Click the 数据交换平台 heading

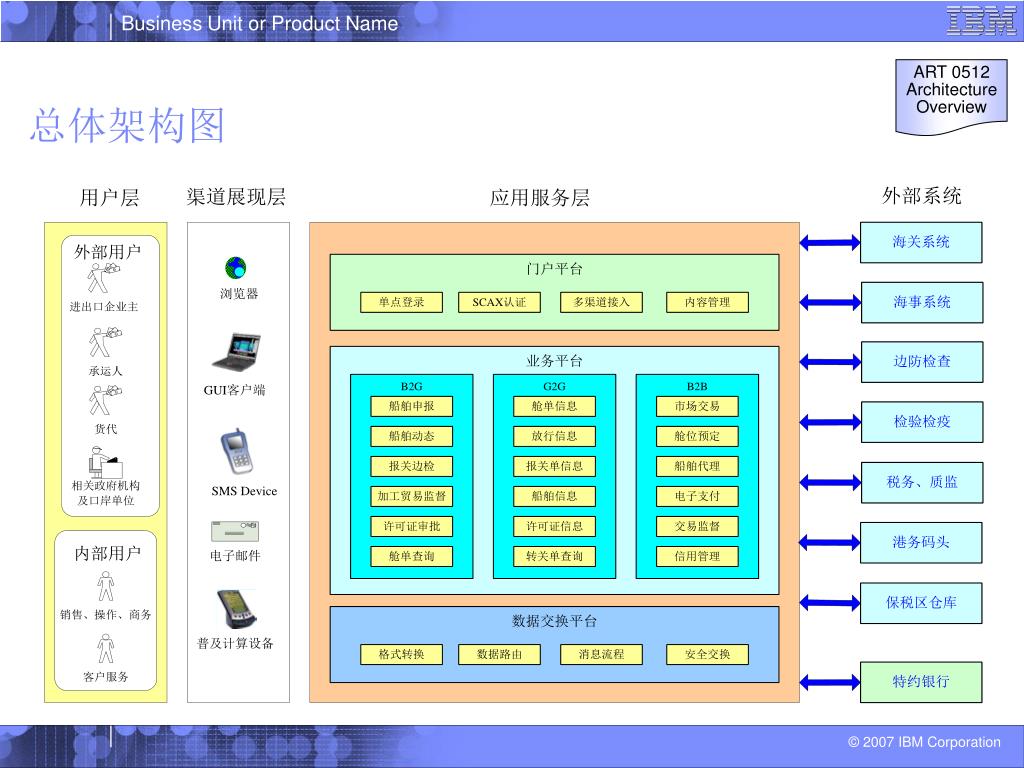click(x=554, y=621)
